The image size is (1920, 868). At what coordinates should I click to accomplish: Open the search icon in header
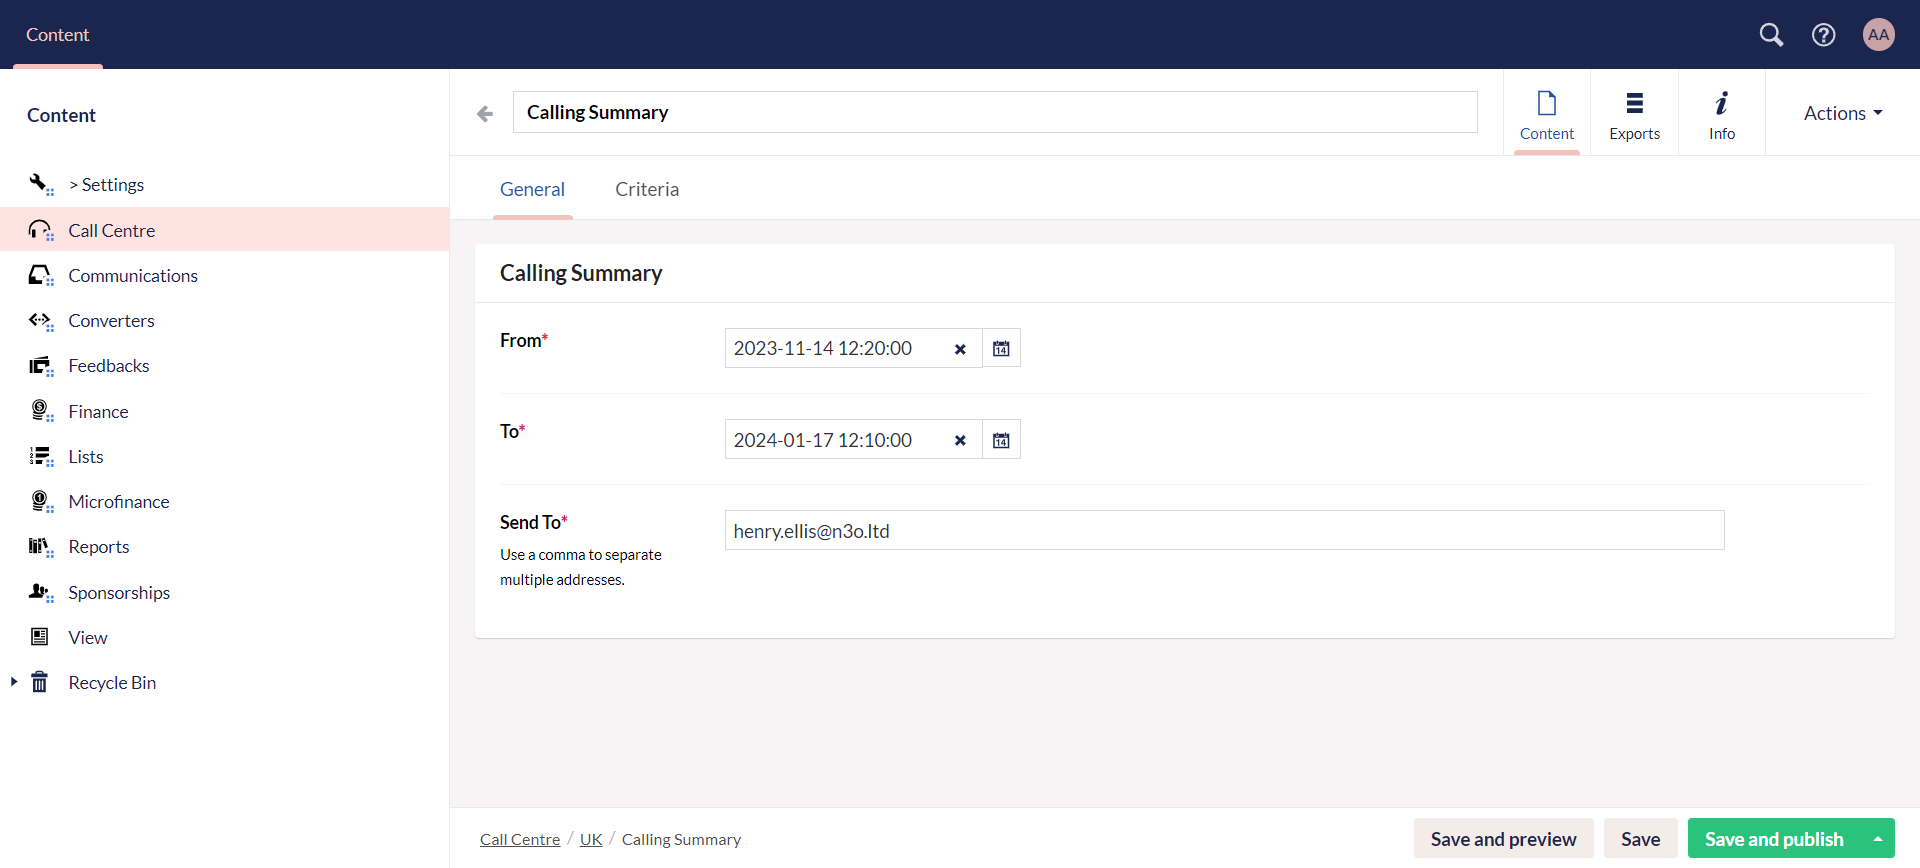(x=1771, y=35)
